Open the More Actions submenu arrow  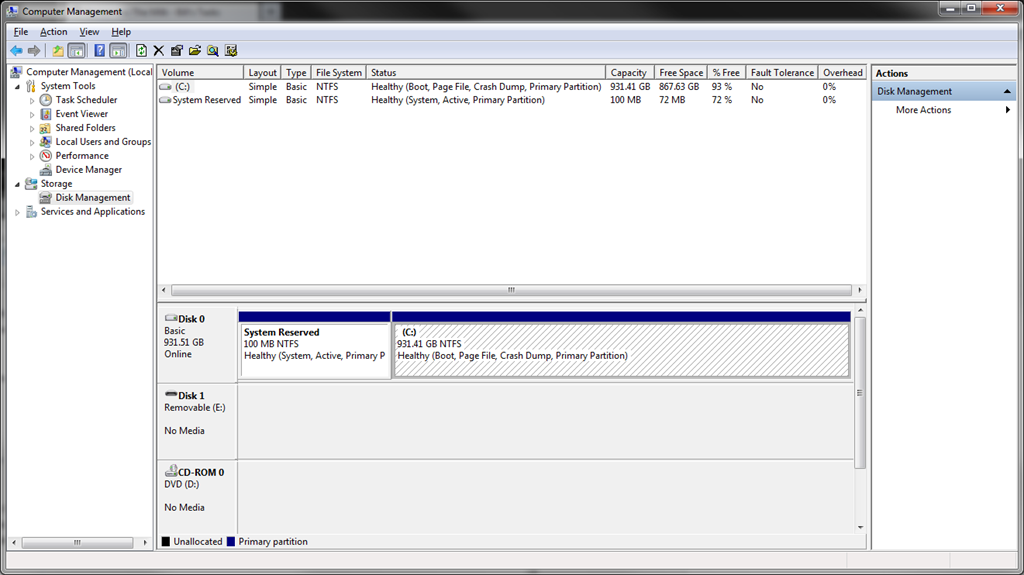1008,110
